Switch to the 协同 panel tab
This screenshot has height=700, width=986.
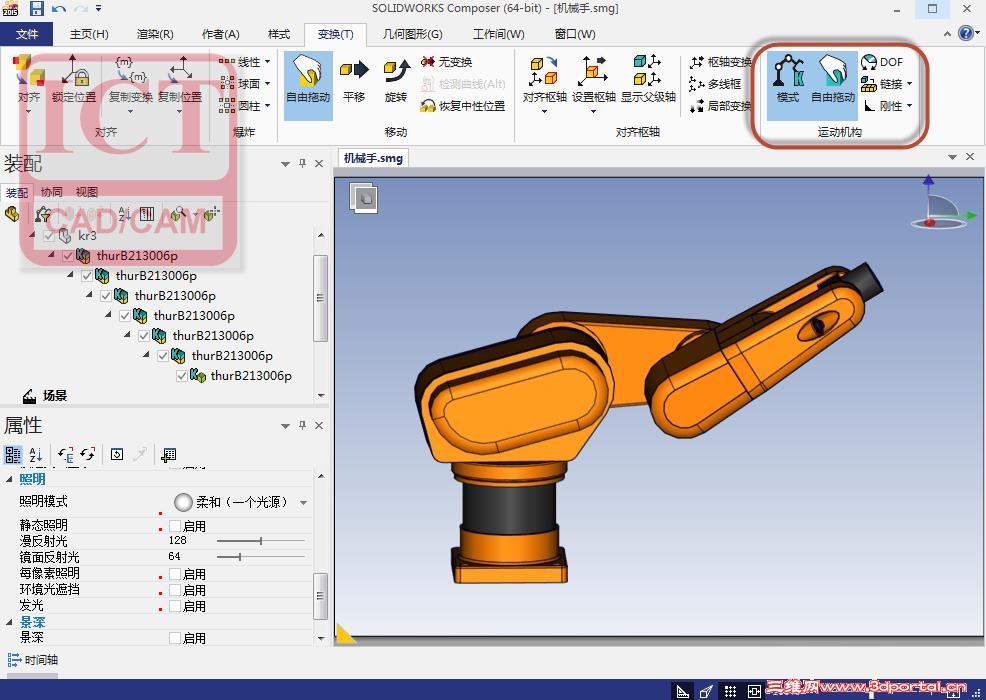click(x=52, y=192)
